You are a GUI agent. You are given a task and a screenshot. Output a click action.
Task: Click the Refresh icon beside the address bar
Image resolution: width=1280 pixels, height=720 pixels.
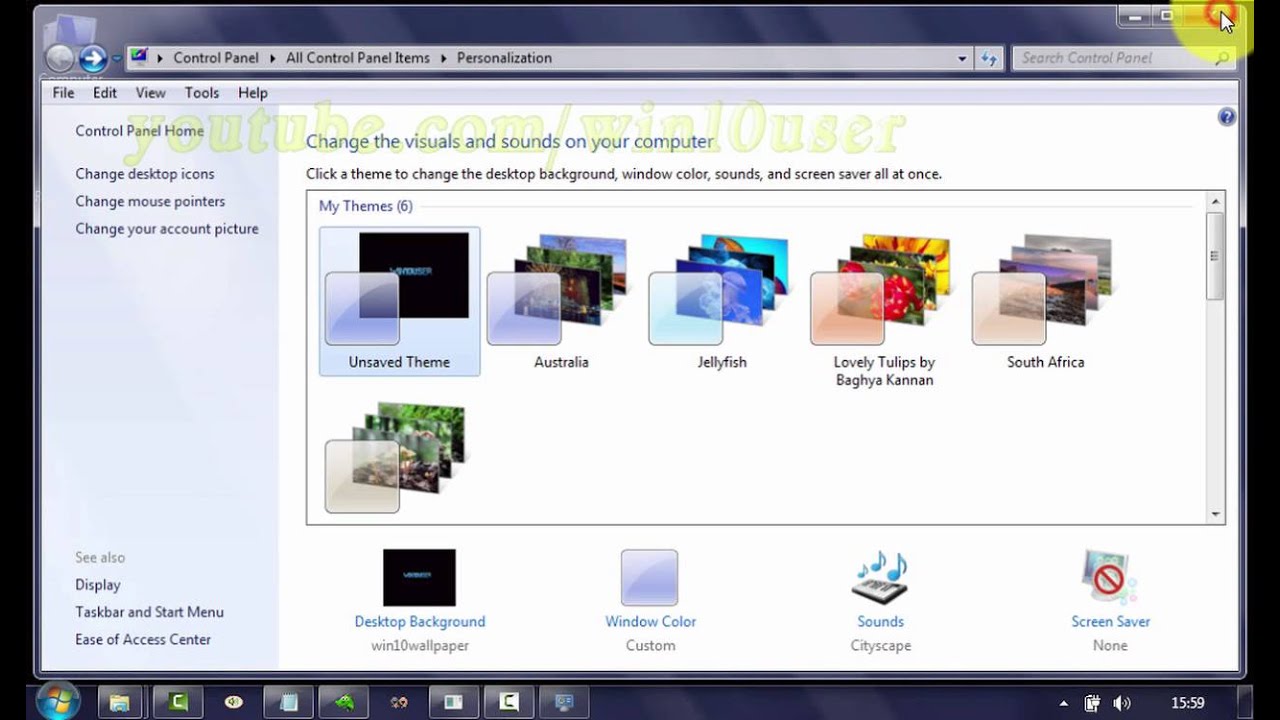(x=989, y=58)
